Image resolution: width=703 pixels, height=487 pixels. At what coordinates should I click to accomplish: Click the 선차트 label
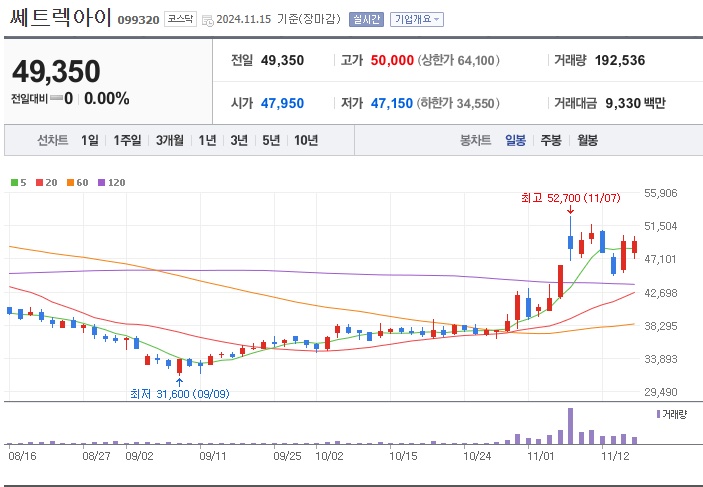coord(52,140)
